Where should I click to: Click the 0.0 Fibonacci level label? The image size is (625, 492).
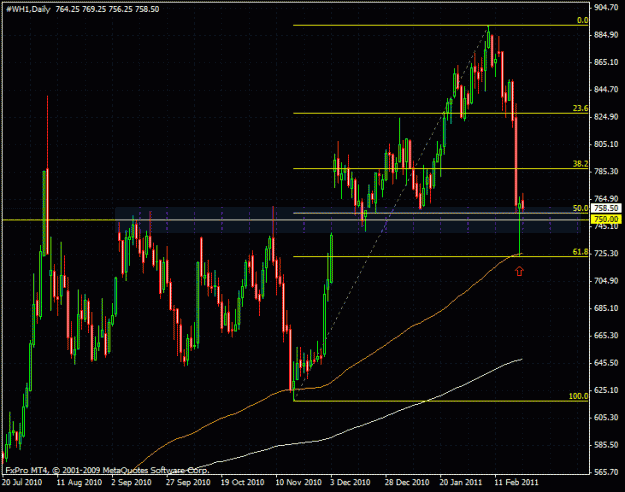coord(582,20)
